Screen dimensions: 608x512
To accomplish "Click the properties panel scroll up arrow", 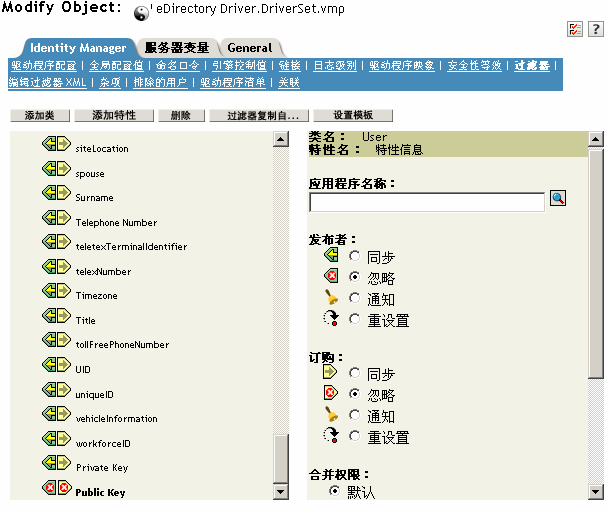I will (x=596, y=139).
